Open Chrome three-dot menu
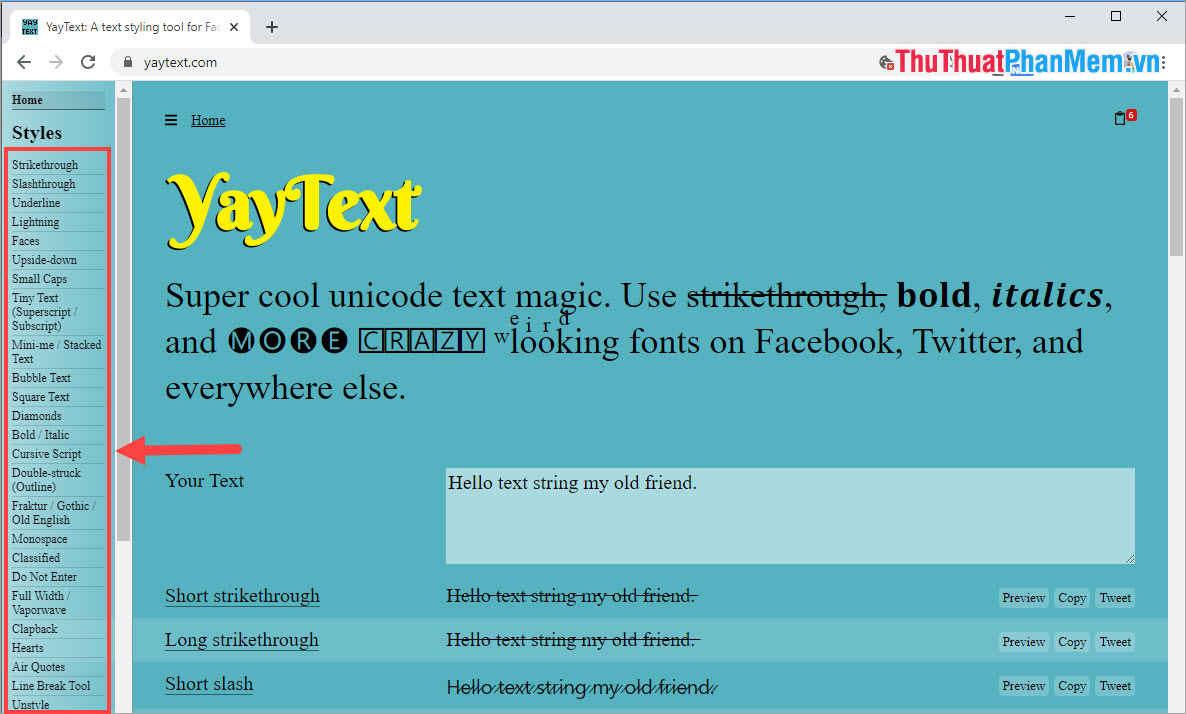Screen dimensions: 1186x714 [1163, 62]
